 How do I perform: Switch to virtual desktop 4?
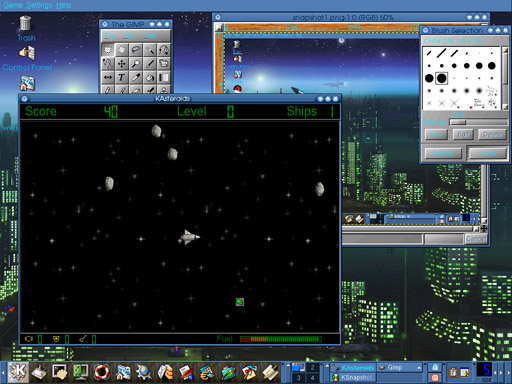coord(312,377)
